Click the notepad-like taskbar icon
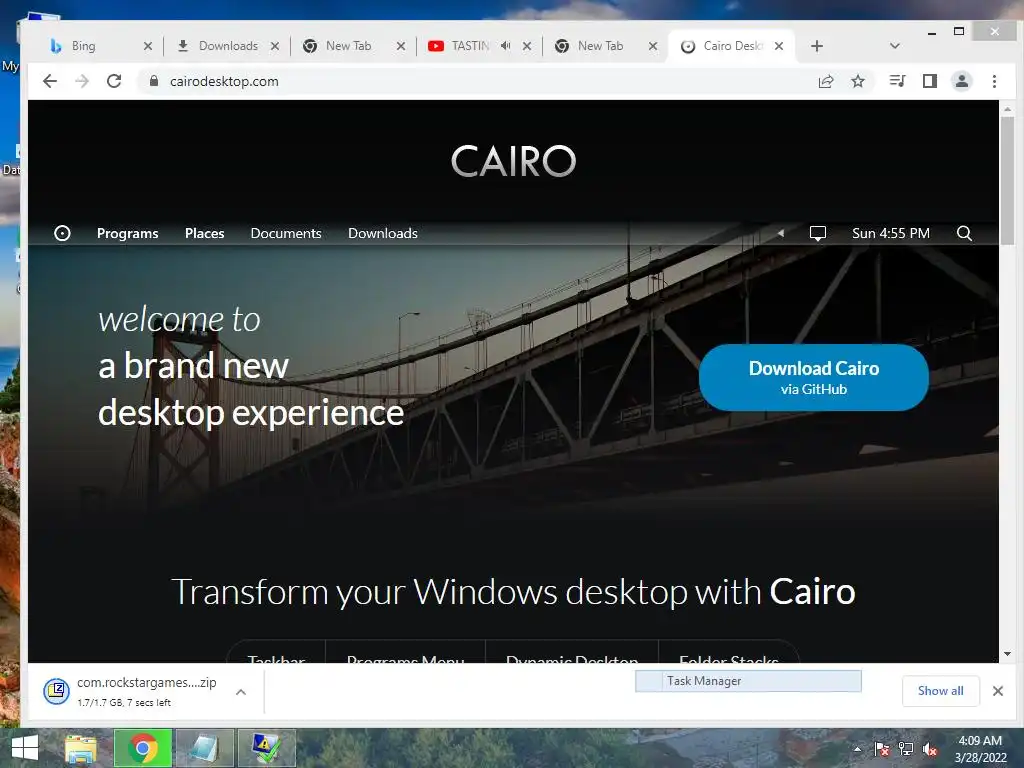This screenshot has height=768, width=1024. tap(204, 748)
